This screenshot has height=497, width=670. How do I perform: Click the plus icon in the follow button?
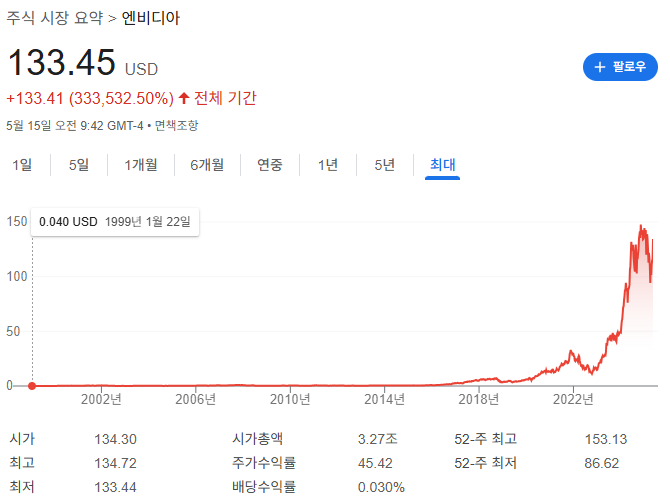pyautogui.click(x=600, y=67)
